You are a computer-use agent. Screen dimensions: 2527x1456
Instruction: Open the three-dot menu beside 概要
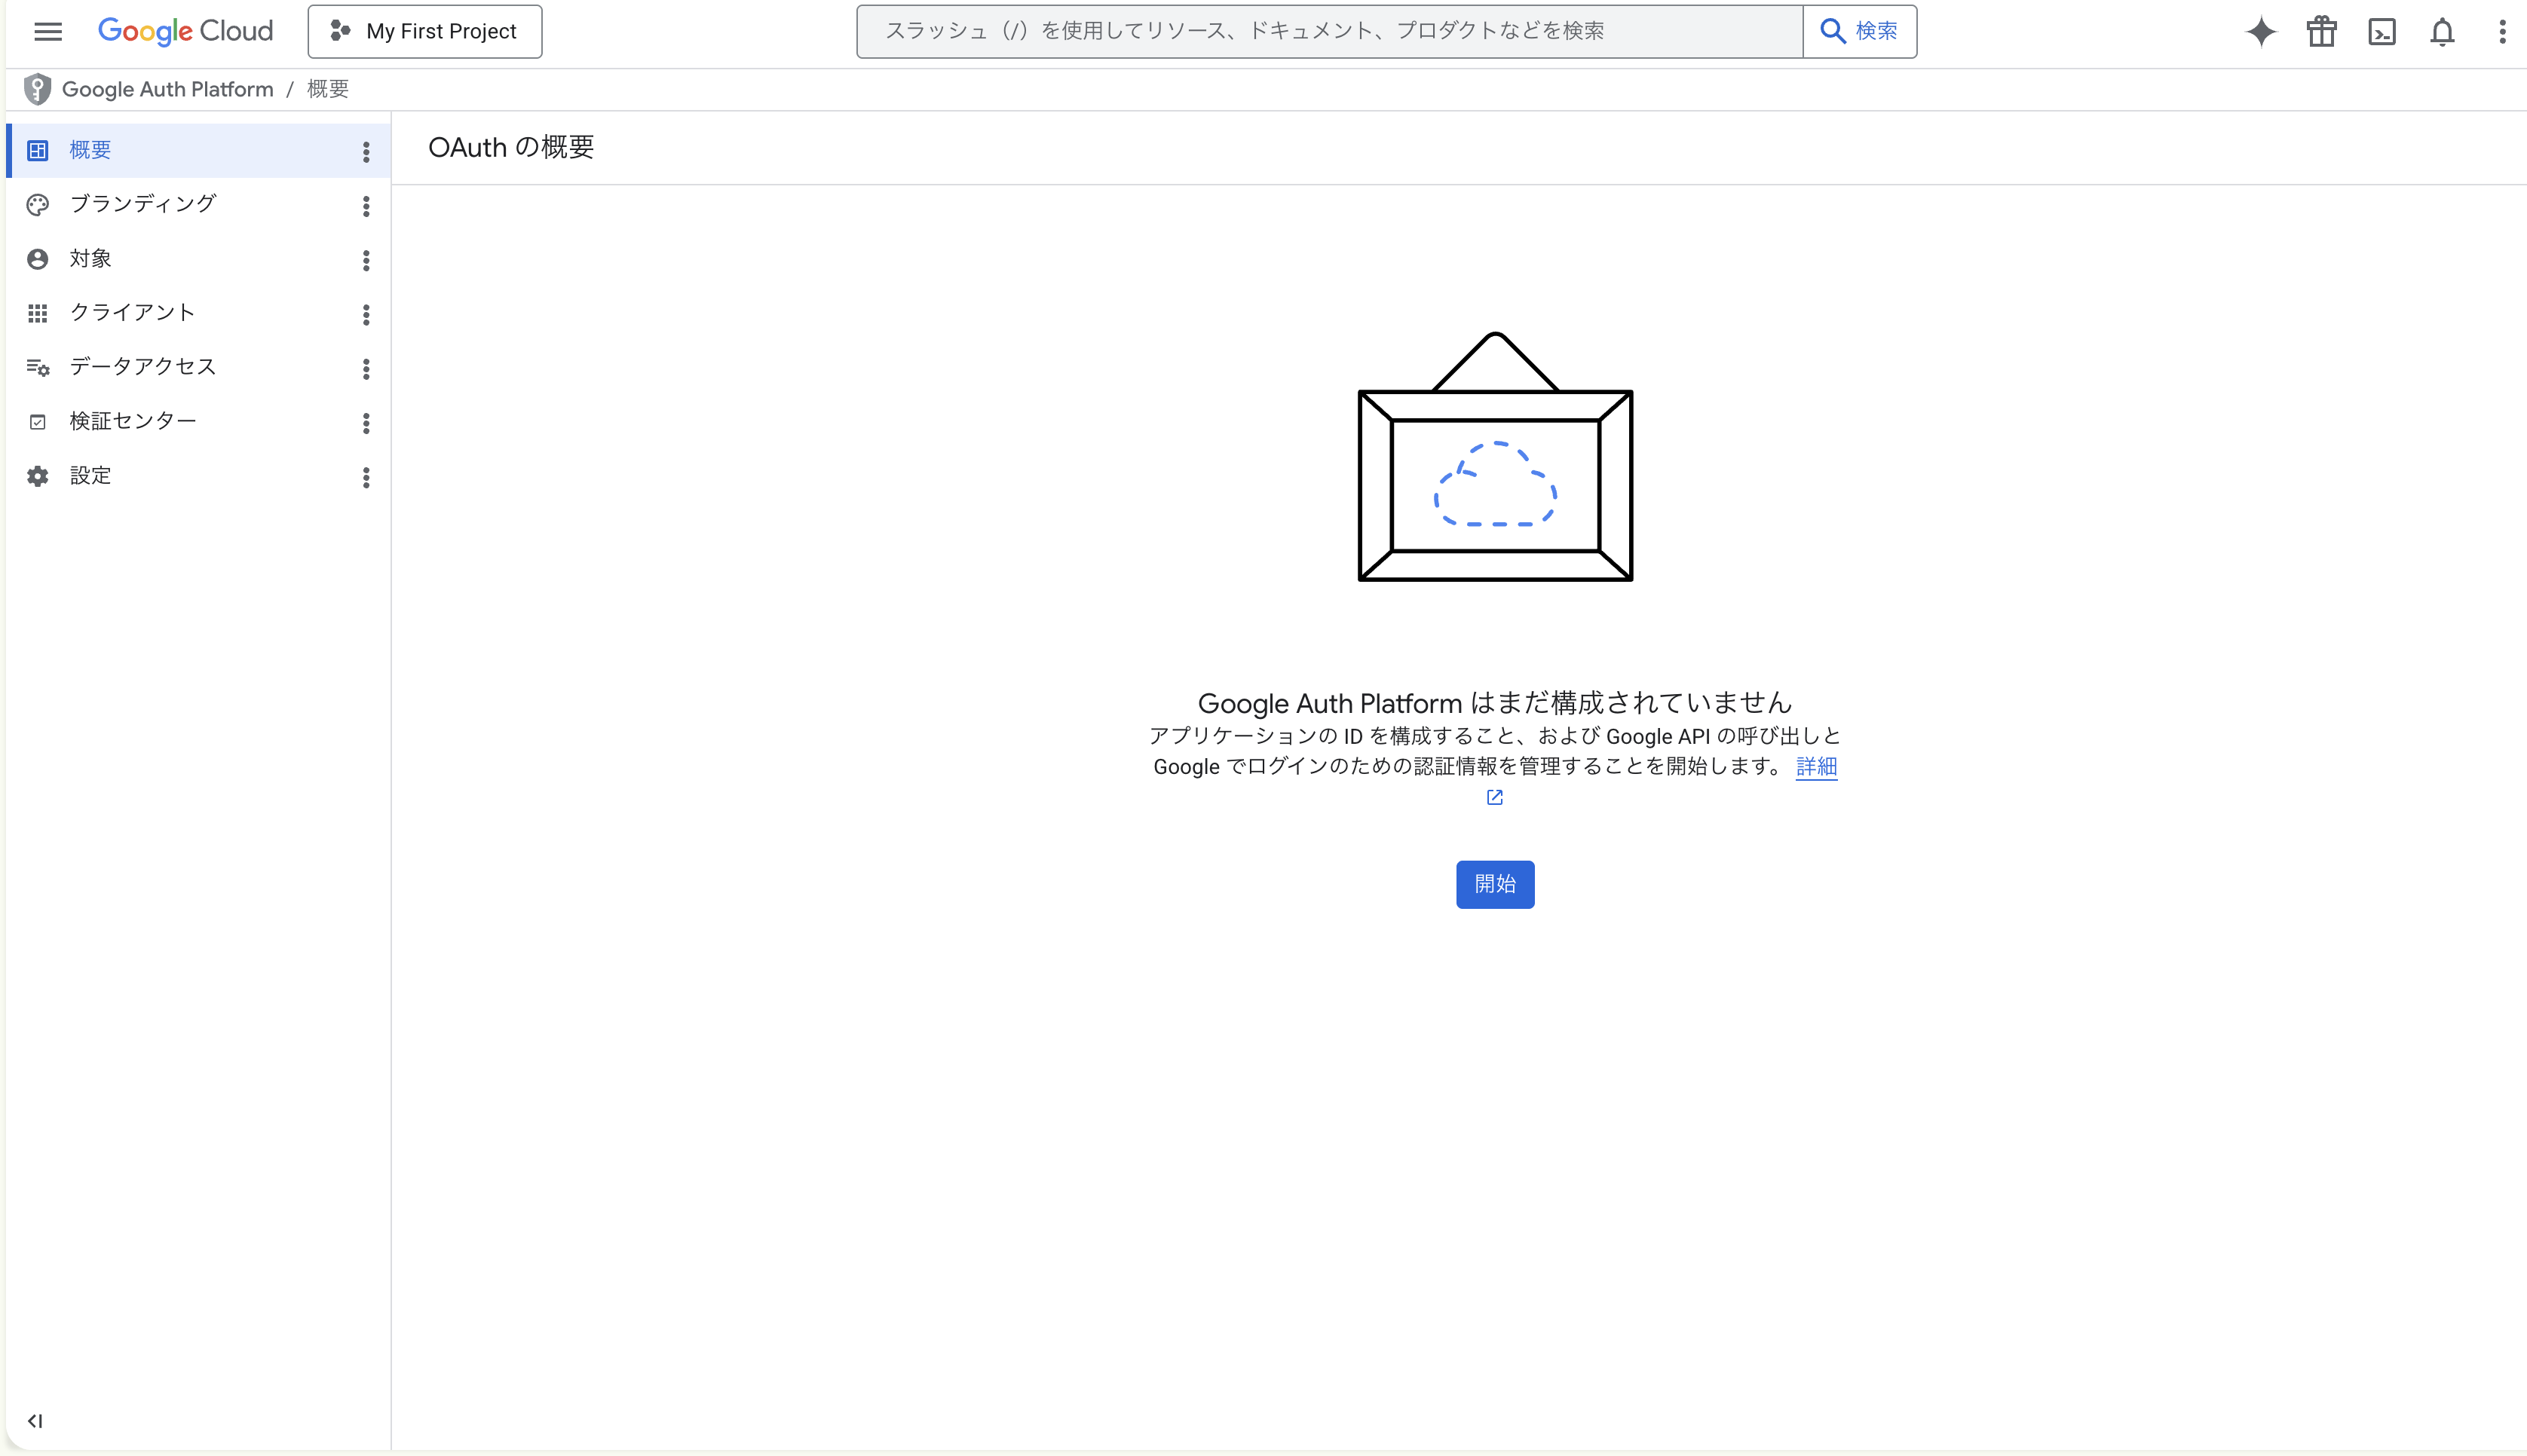click(x=366, y=152)
